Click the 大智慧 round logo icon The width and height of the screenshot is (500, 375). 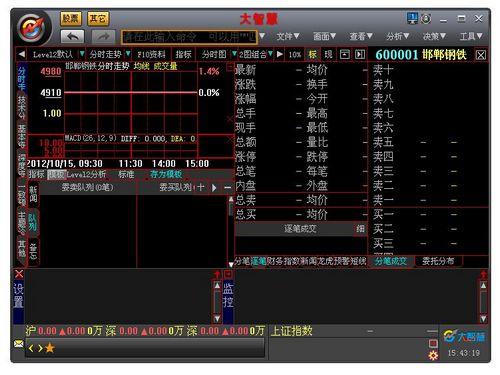tap(34, 28)
